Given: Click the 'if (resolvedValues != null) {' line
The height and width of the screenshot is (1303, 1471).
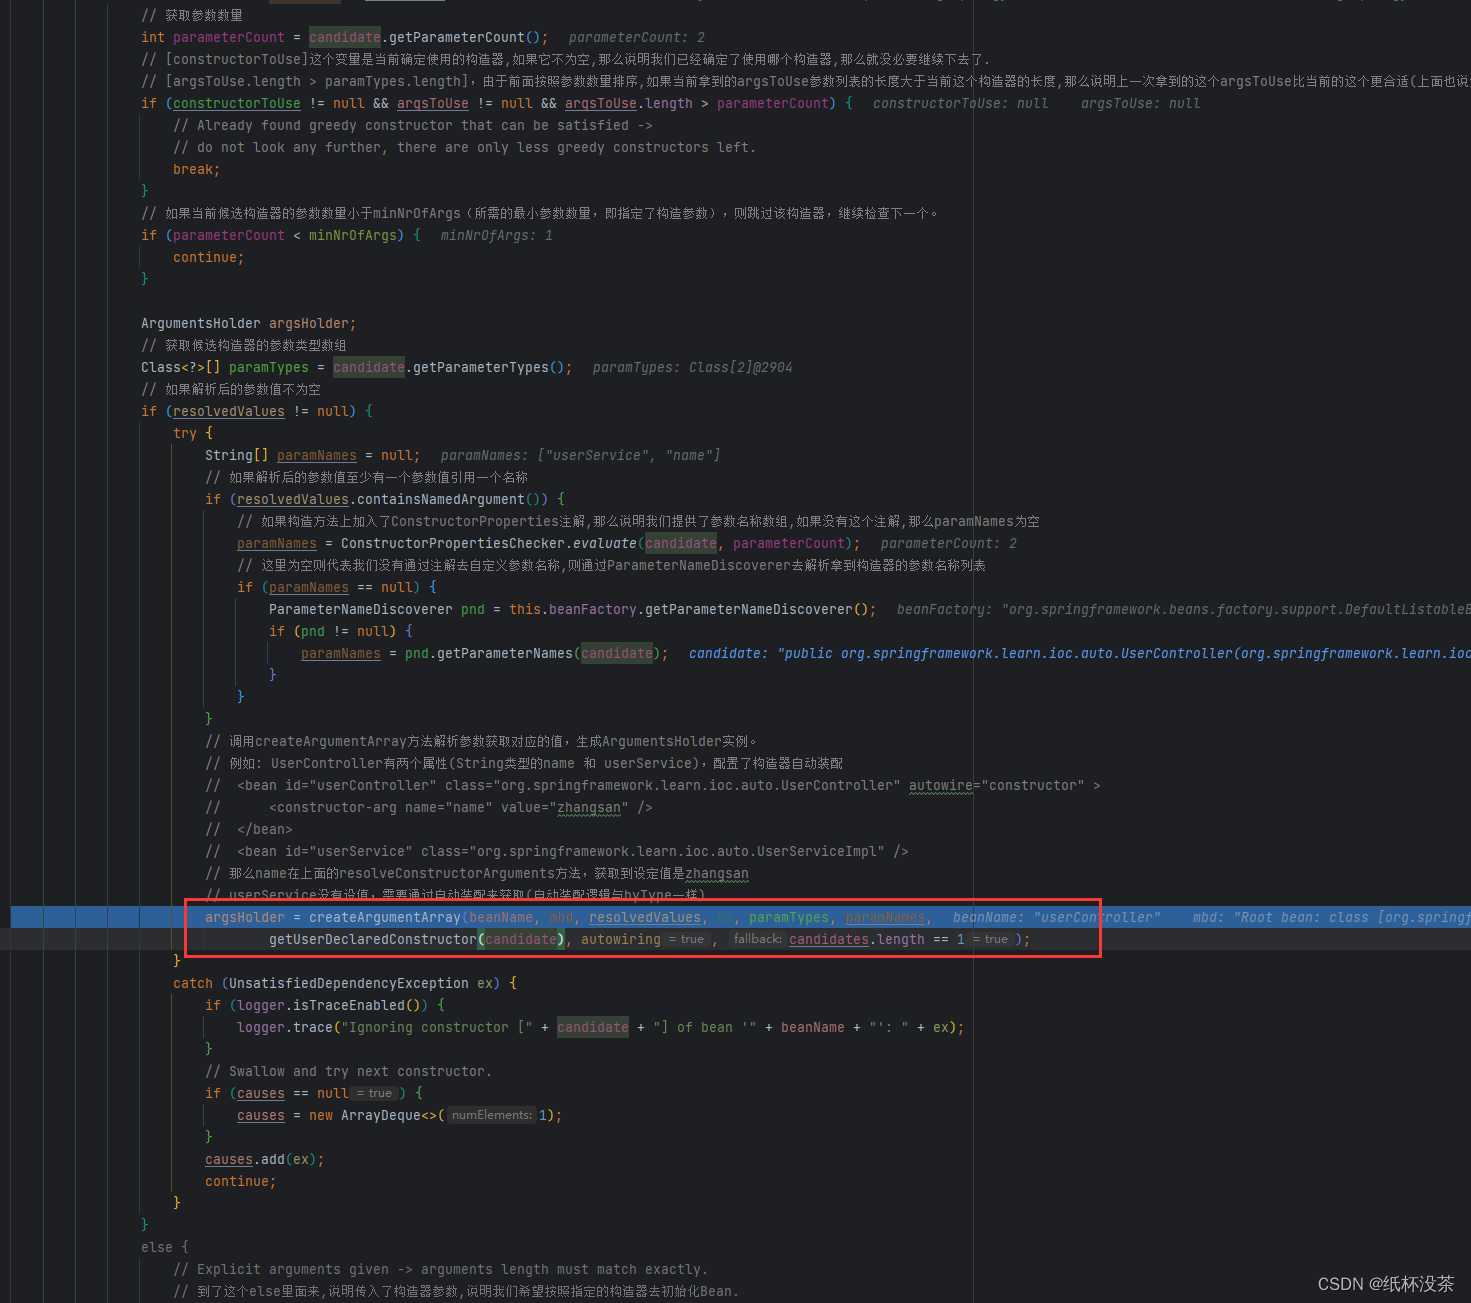Looking at the screenshot, I should coord(257,411).
